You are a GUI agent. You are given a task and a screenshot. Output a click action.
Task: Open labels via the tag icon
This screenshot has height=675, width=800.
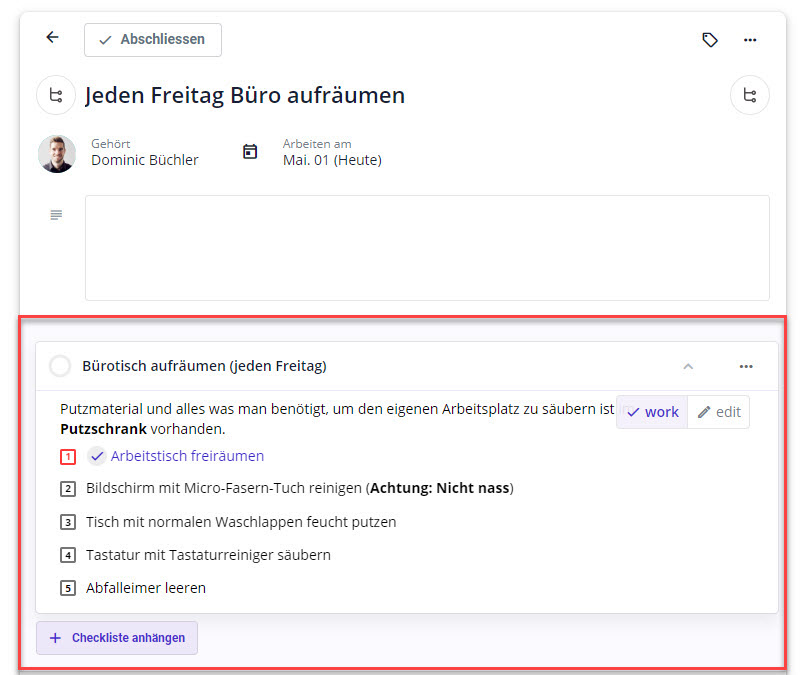click(710, 39)
